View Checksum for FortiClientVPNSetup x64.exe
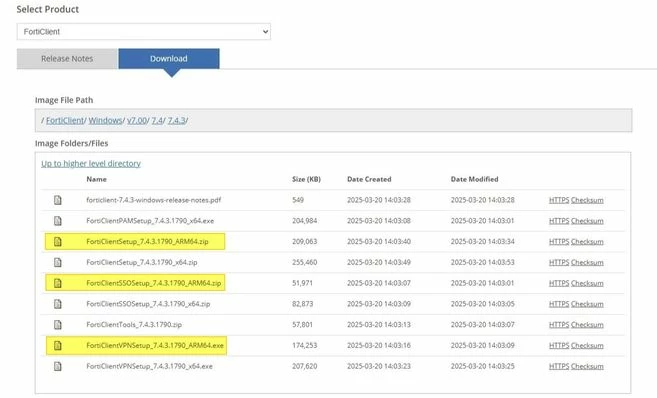The height and width of the screenshot is (398, 657). [x=587, y=367]
